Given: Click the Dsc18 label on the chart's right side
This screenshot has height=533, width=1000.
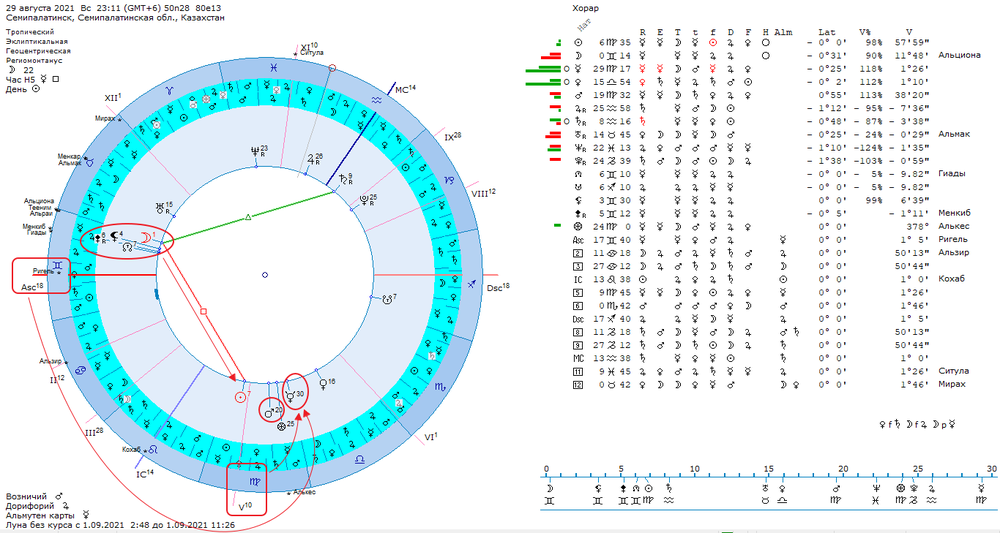Looking at the screenshot, I should 498,288.
